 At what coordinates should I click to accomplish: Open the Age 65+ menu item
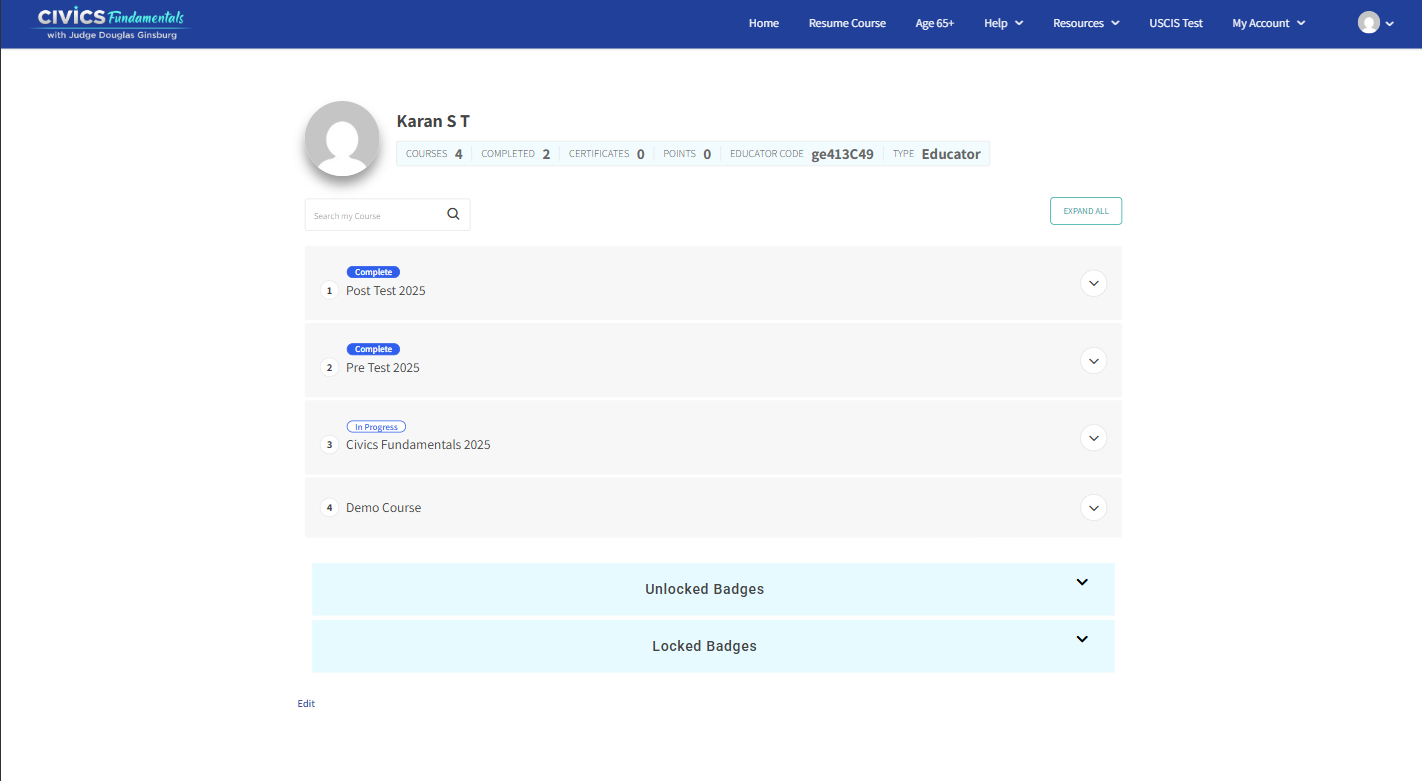(x=934, y=23)
